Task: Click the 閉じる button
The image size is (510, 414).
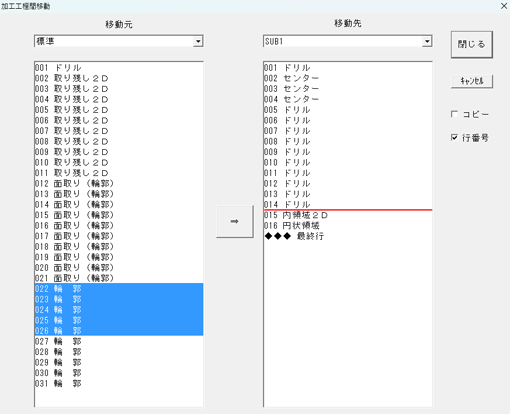Action: [x=472, y=45]
